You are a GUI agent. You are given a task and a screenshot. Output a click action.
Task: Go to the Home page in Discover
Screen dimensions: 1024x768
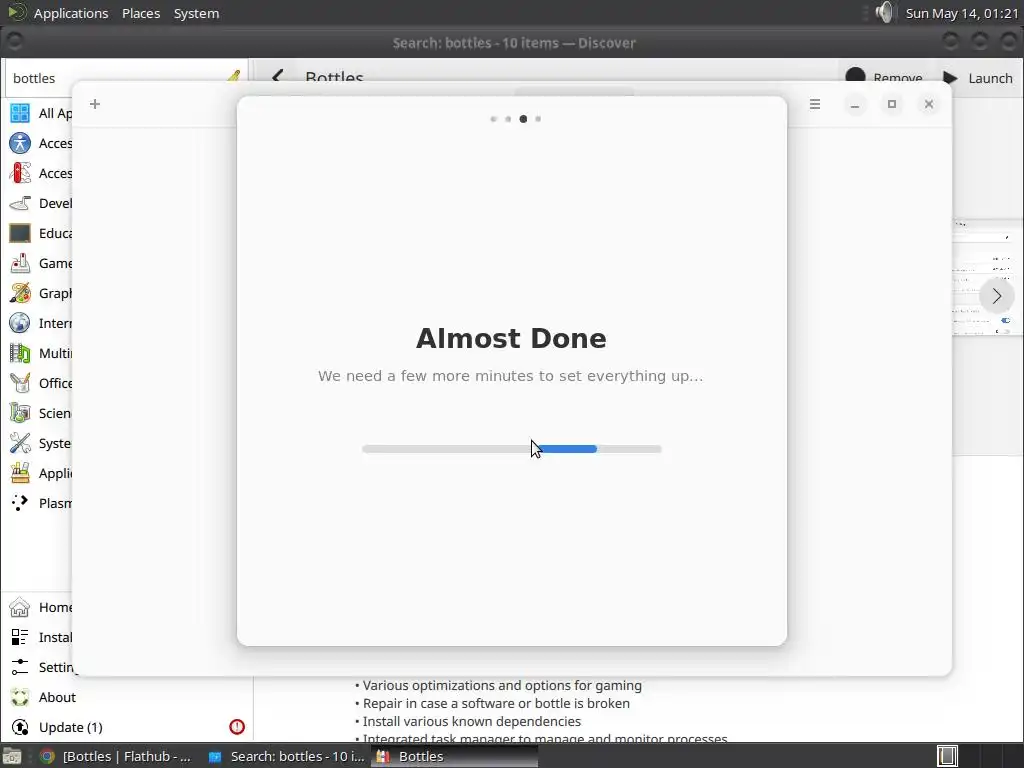pos(40,607)
